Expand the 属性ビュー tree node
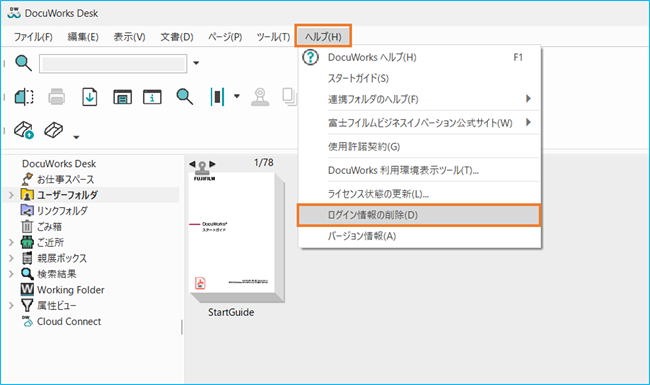The height and width of the screenshot is (385, 650). 11,306
